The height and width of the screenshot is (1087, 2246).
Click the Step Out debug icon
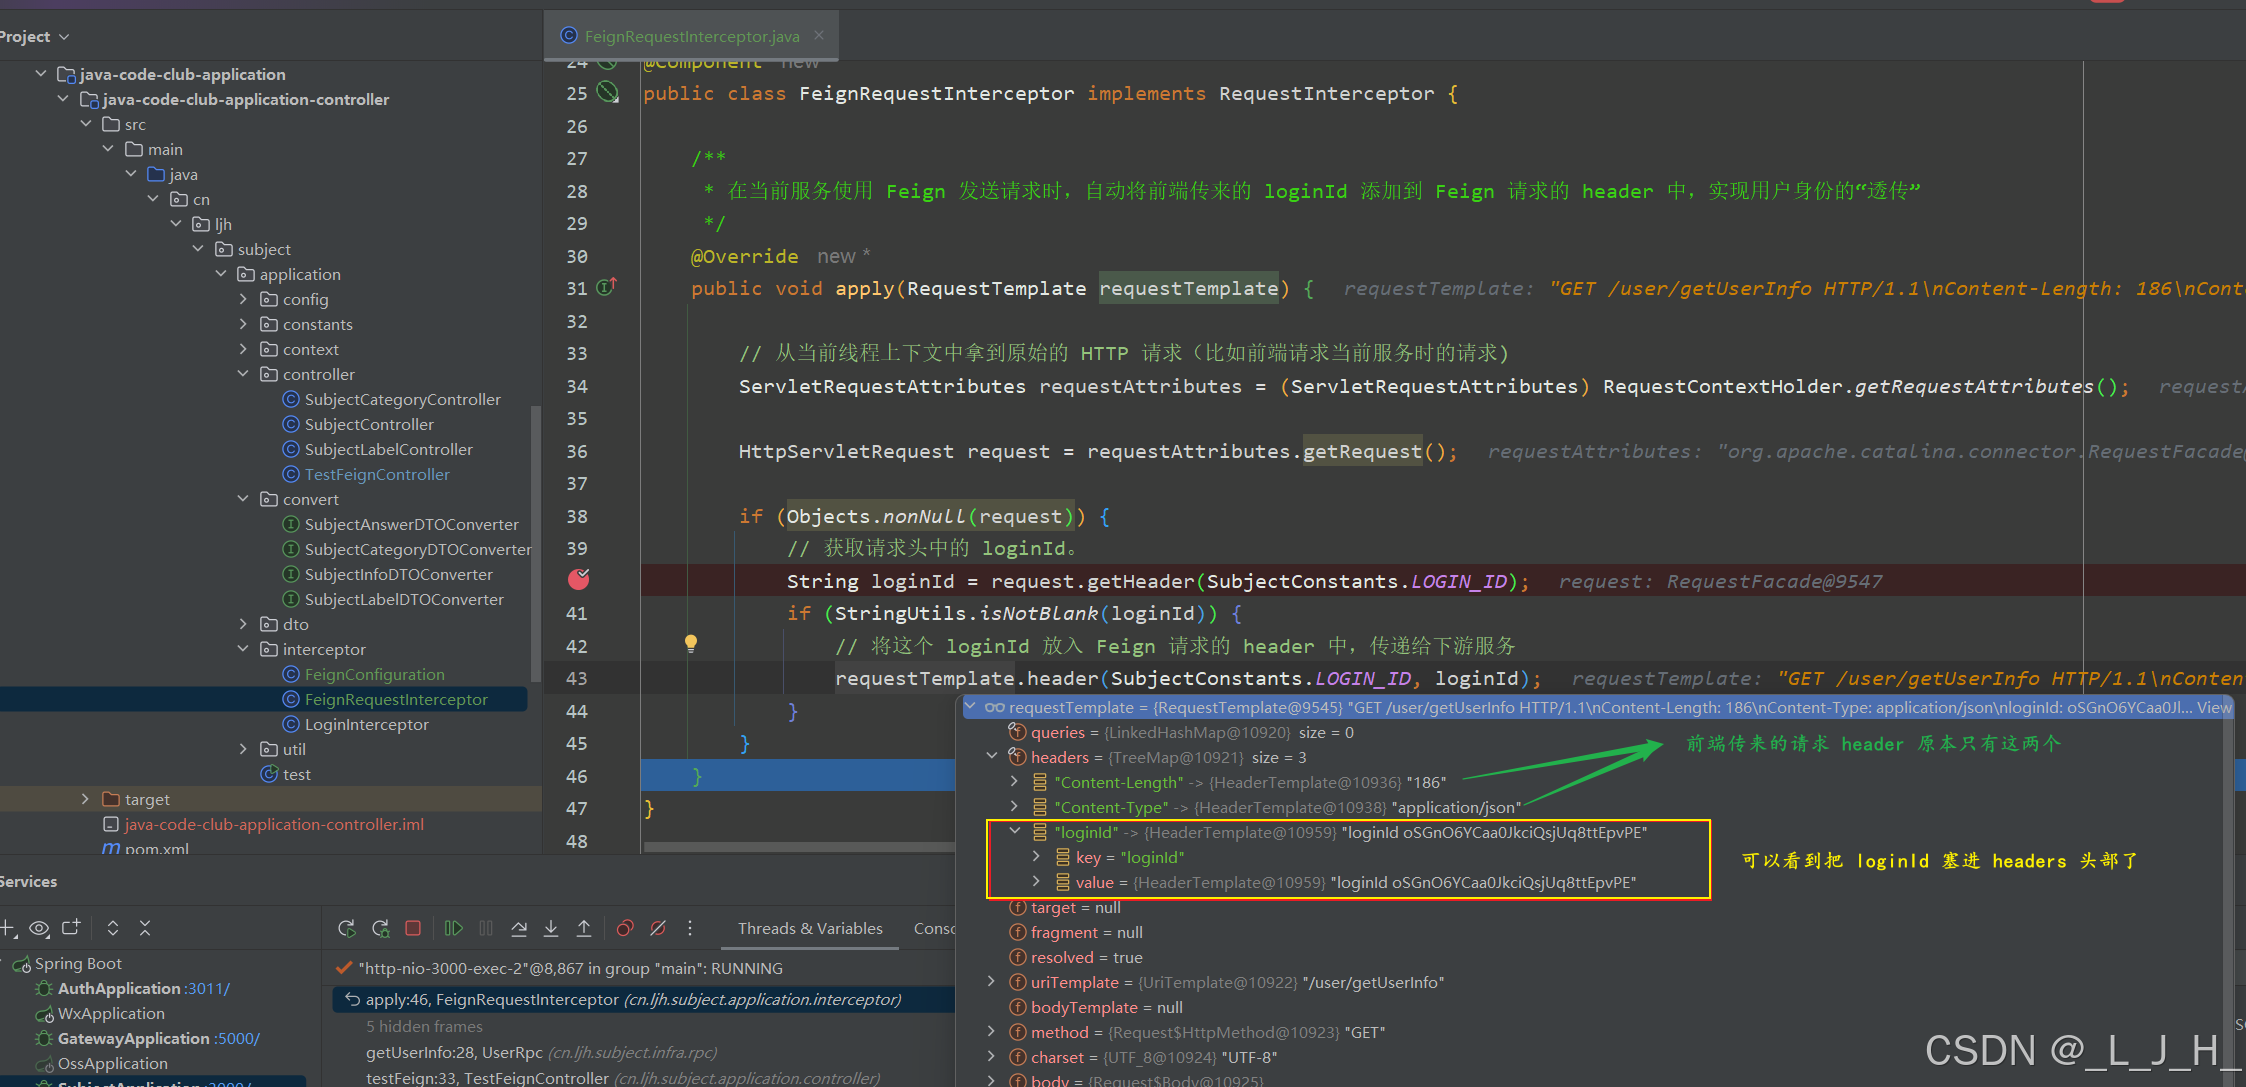[584, 928]
